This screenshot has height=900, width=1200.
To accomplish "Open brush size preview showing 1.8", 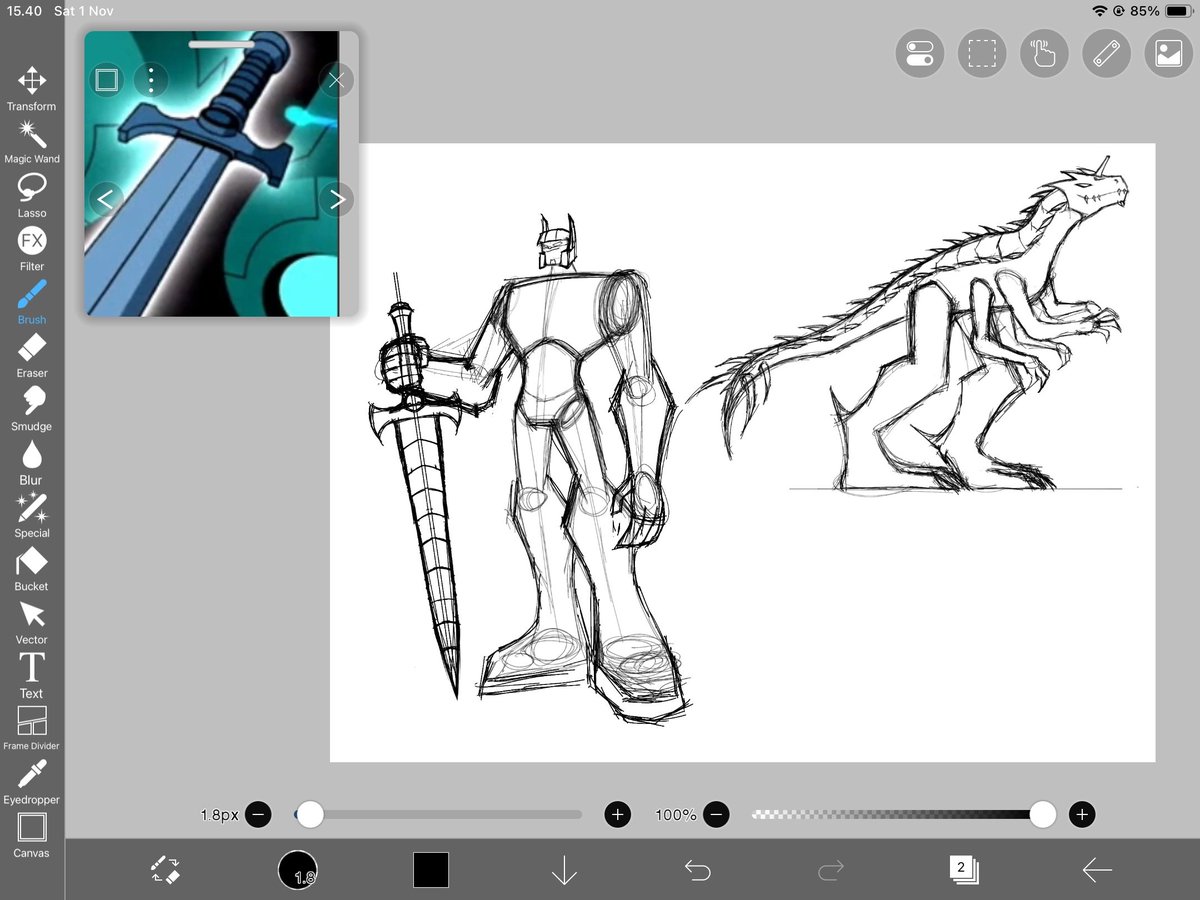I will (297, 870).
